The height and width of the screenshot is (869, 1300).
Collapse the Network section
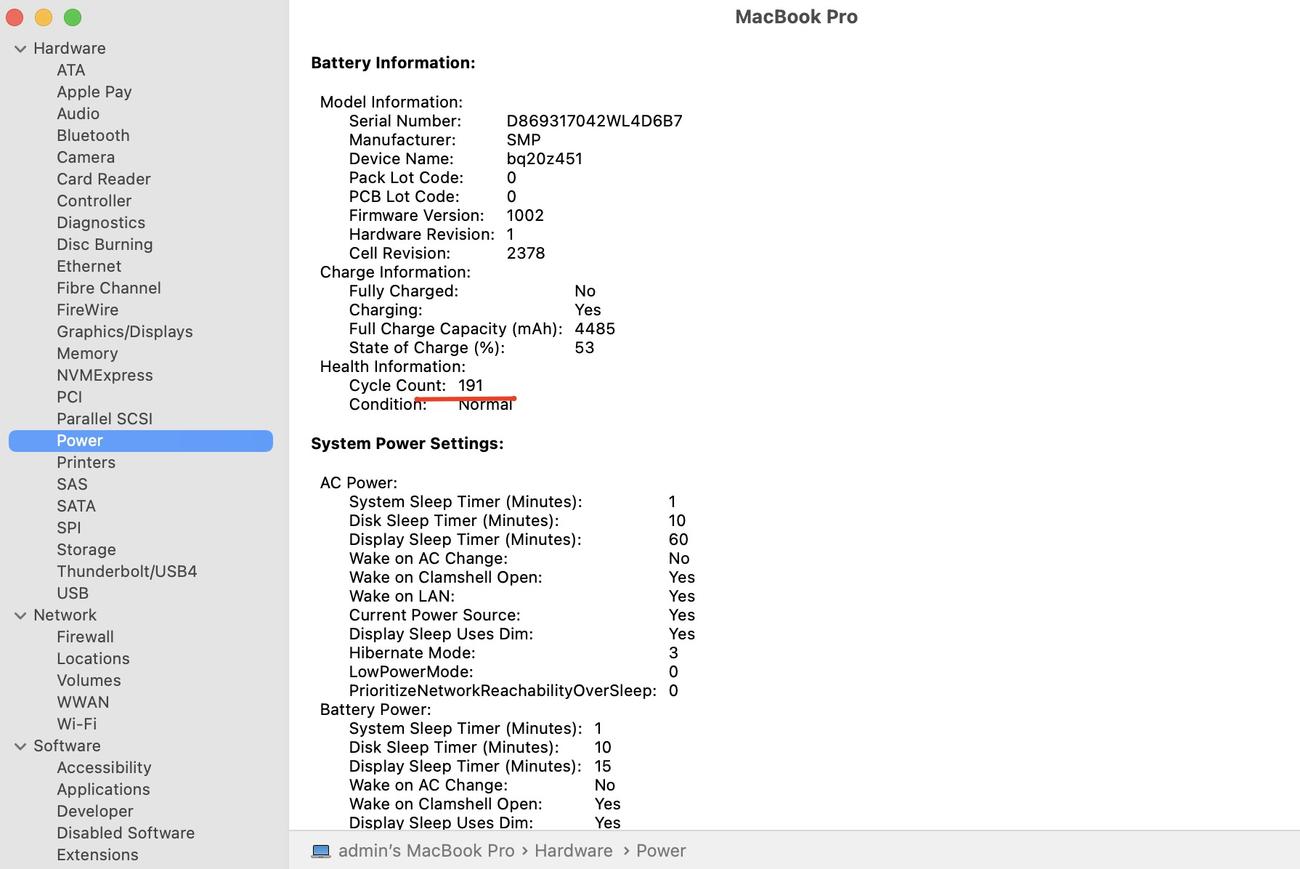pyautogui.click(x=20, y=615)
